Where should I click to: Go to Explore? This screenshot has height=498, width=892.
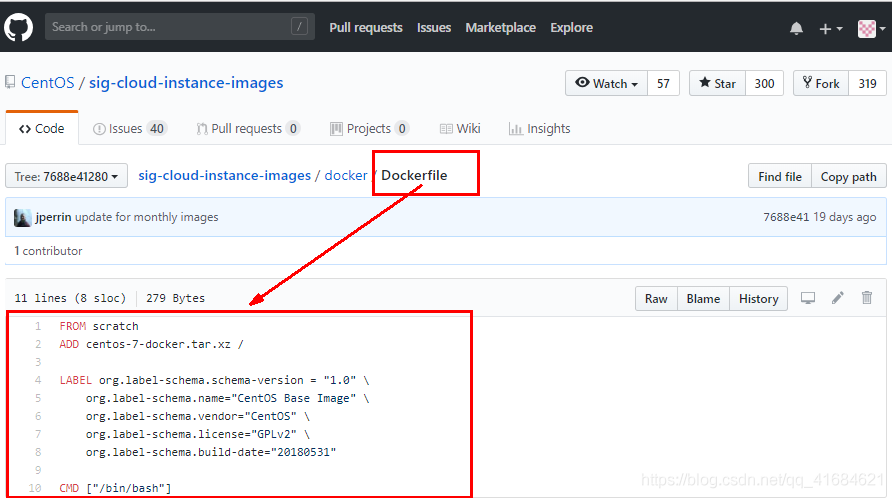571,27
